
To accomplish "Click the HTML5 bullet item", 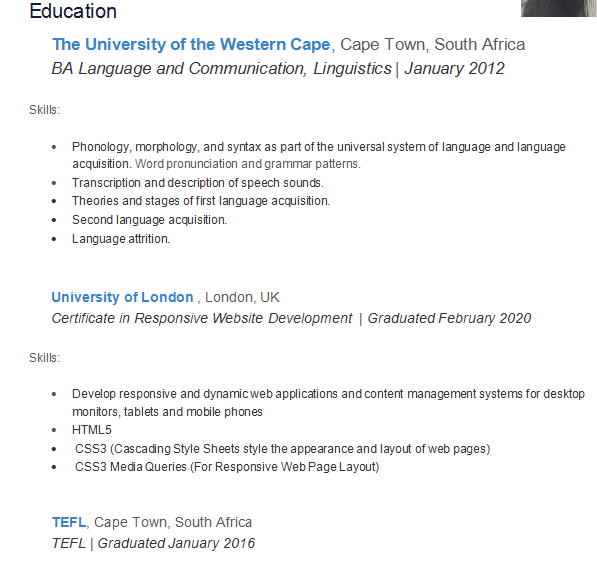I will tap(92, 430).
